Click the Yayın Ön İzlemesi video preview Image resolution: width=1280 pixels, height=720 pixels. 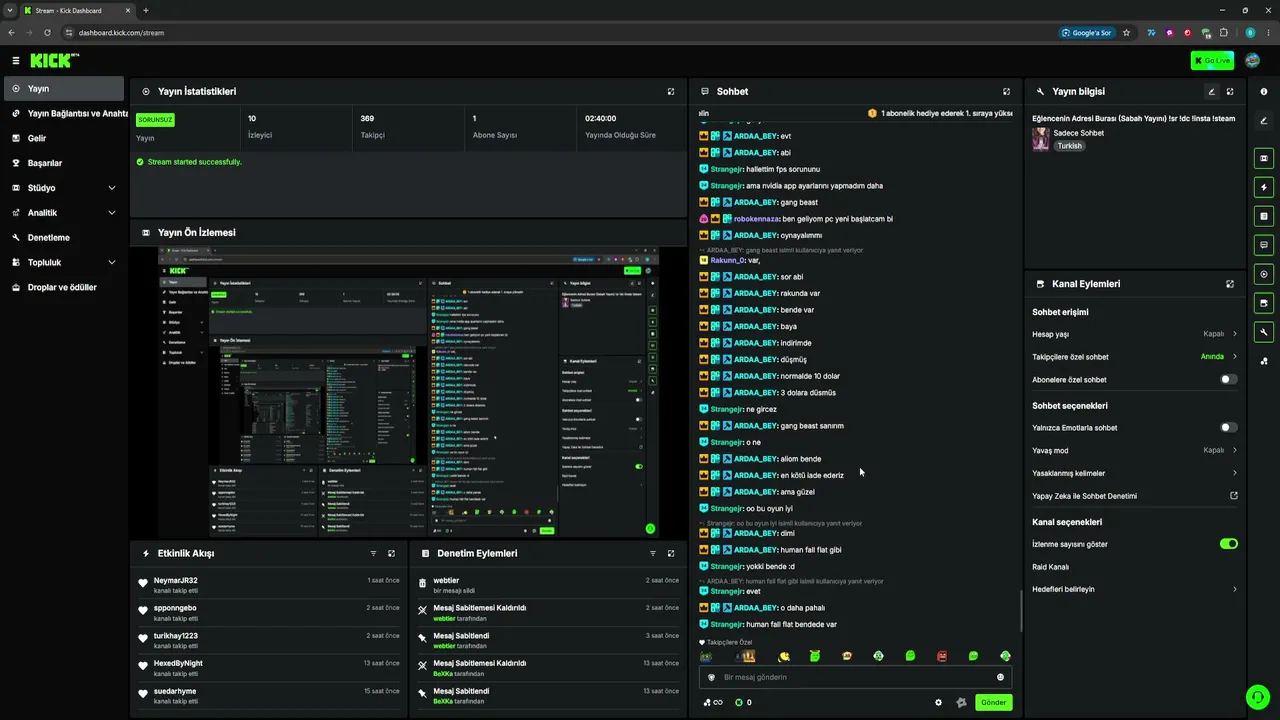click(408, 392)
